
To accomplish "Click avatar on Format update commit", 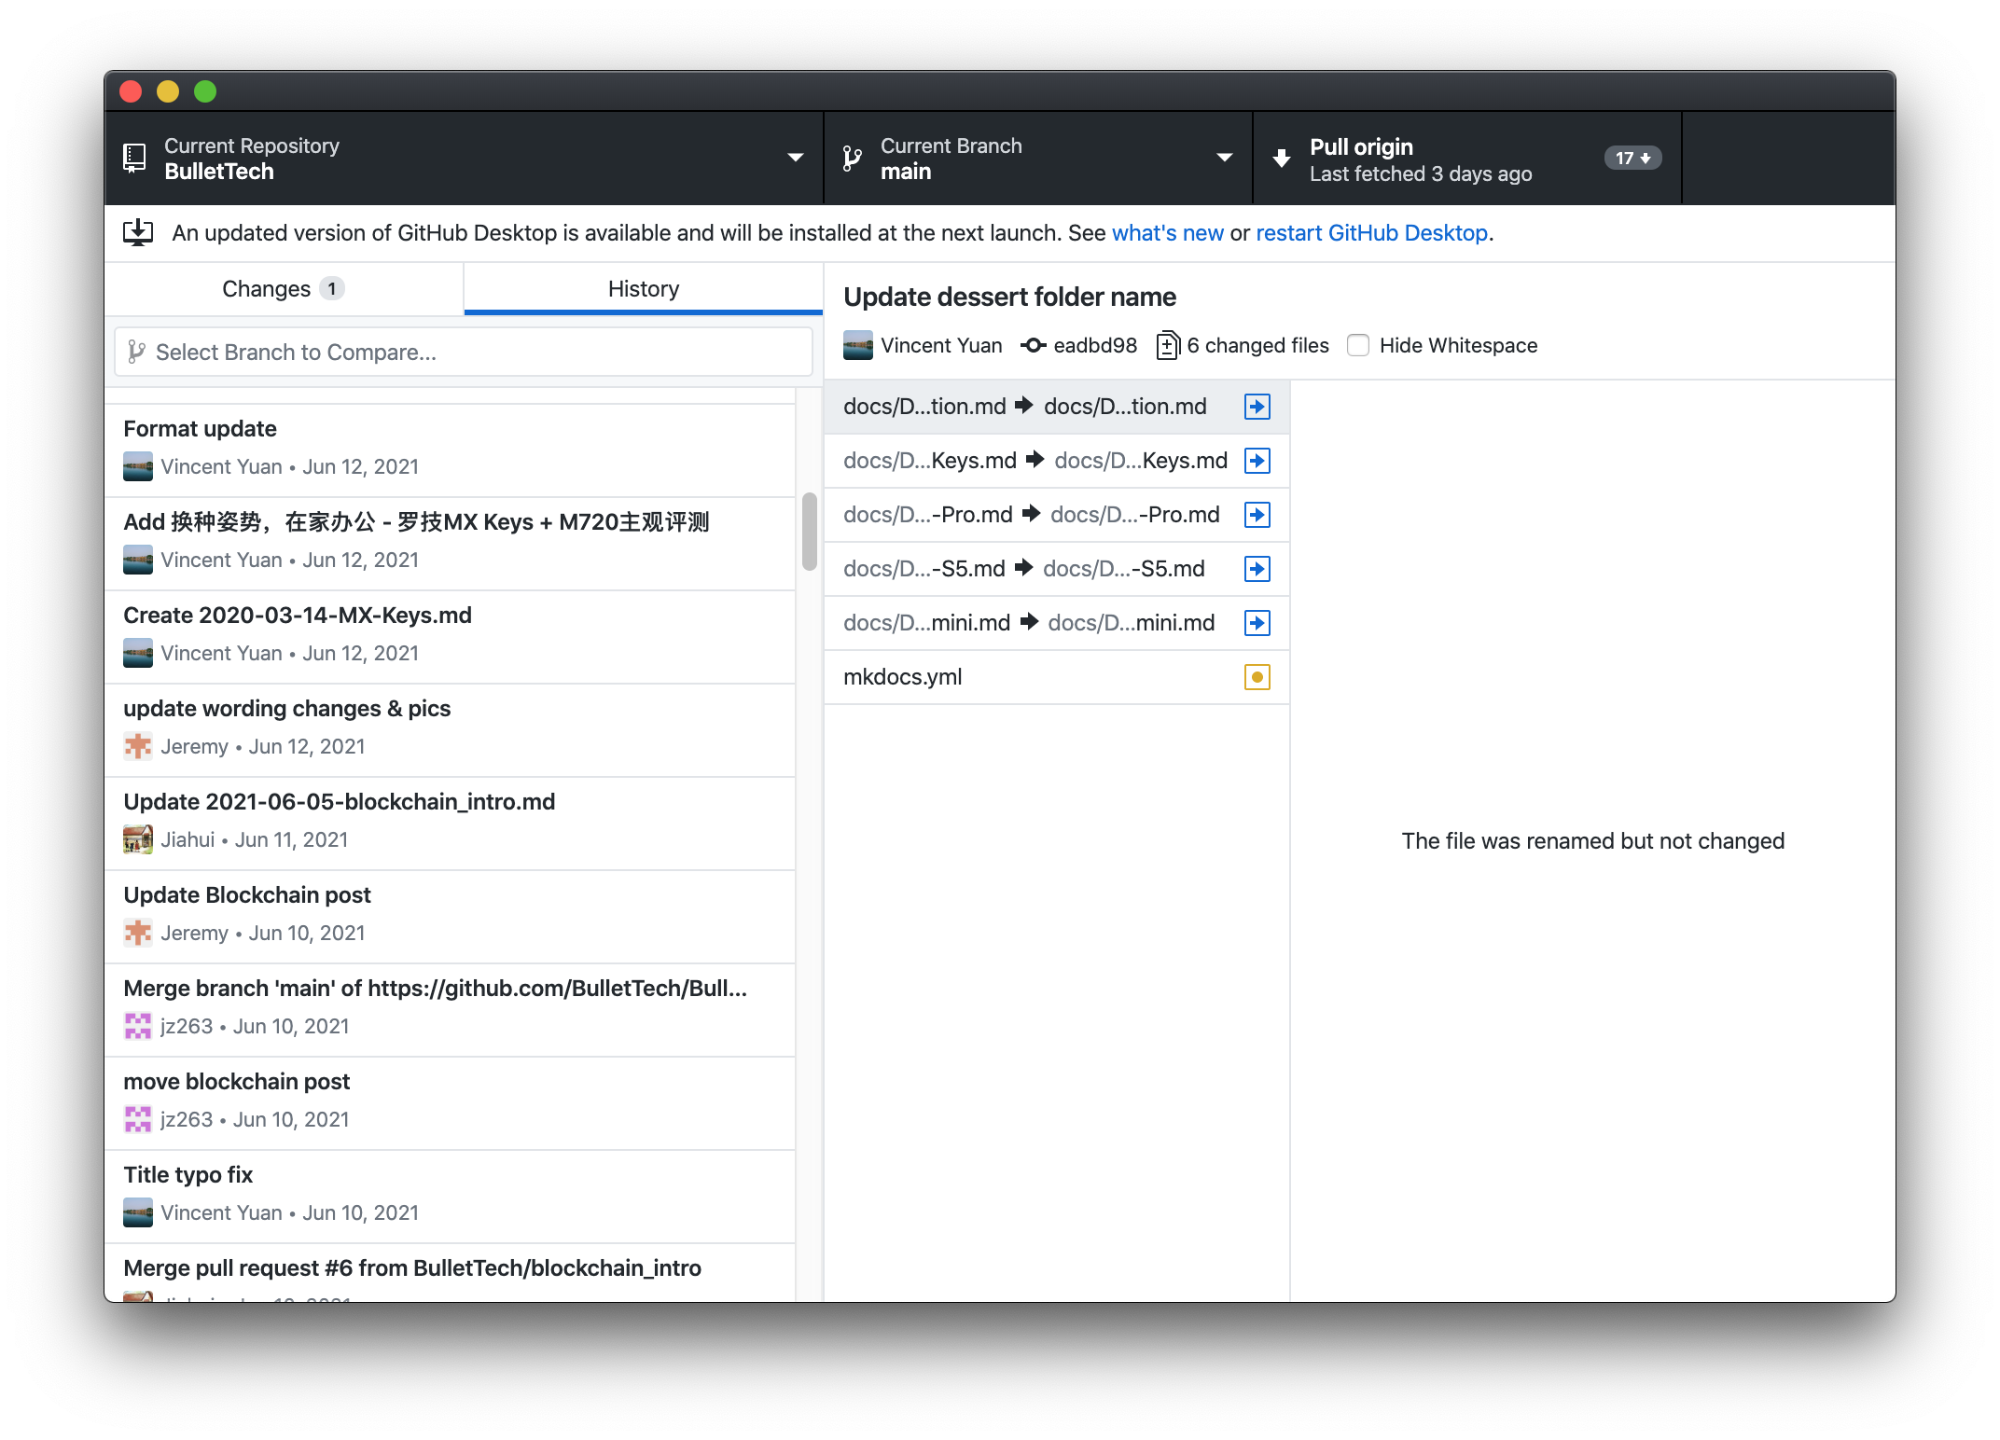I will click(x=138, y=466).
